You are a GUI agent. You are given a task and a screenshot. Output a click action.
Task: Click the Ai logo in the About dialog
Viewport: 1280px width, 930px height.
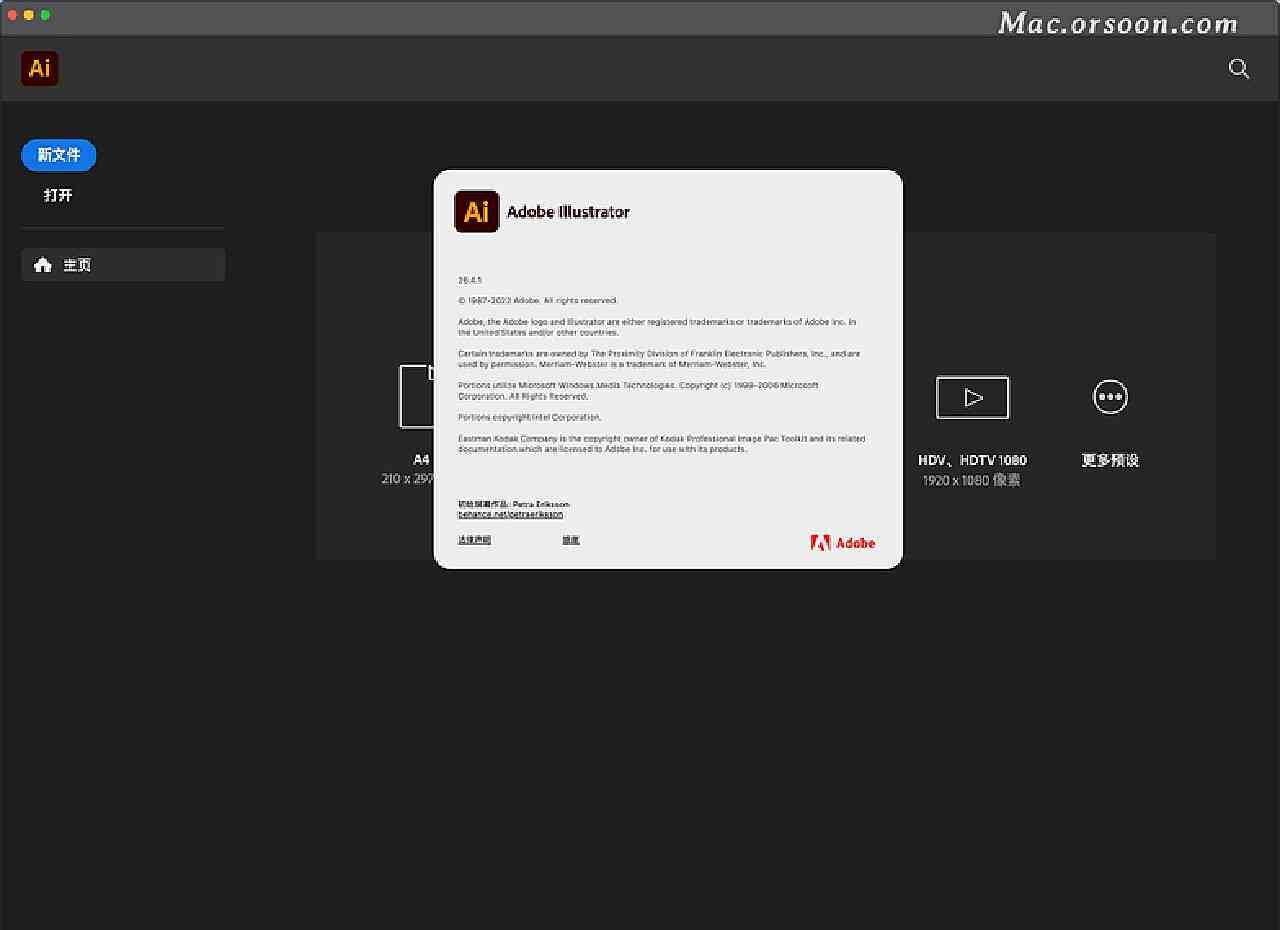(477, 211)
